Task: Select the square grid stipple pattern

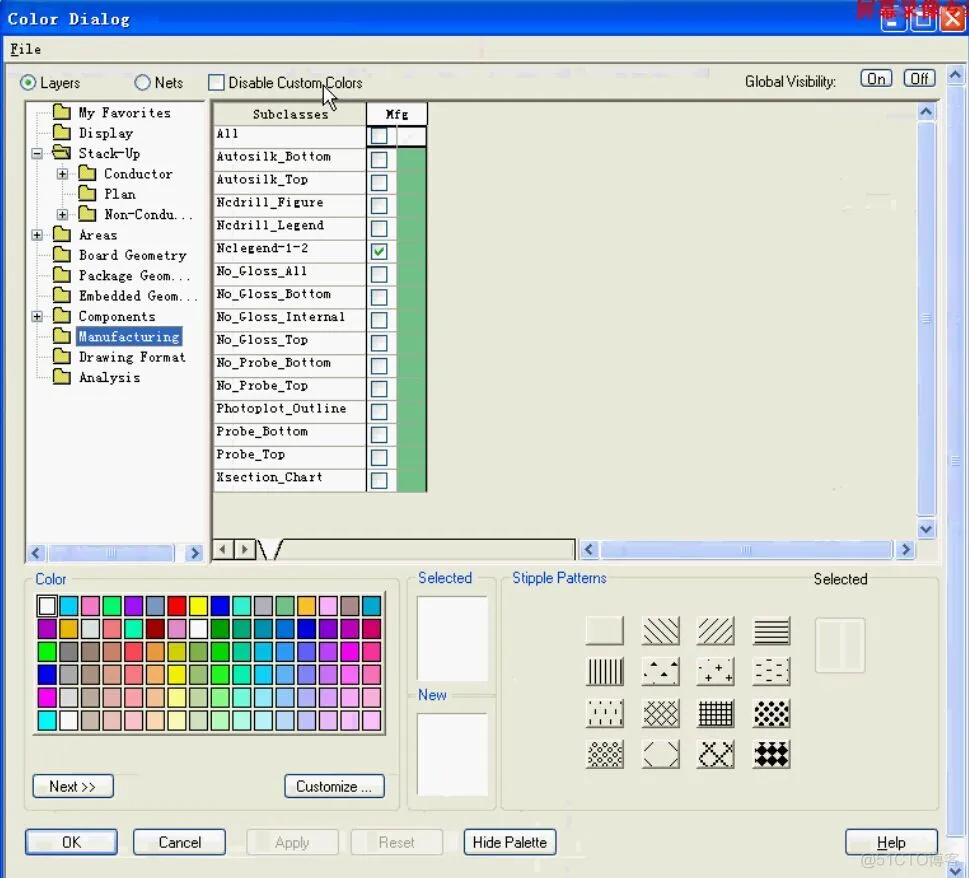Action: [716, 713]
